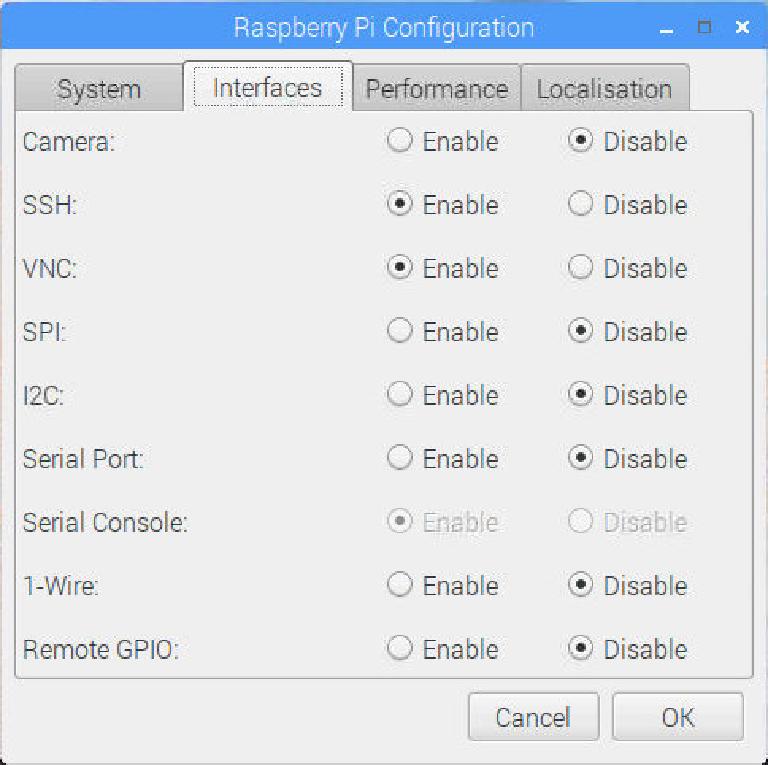Disable the SSH interface
Viewport: 768px width, 765px height.
[x=581, y=205]
